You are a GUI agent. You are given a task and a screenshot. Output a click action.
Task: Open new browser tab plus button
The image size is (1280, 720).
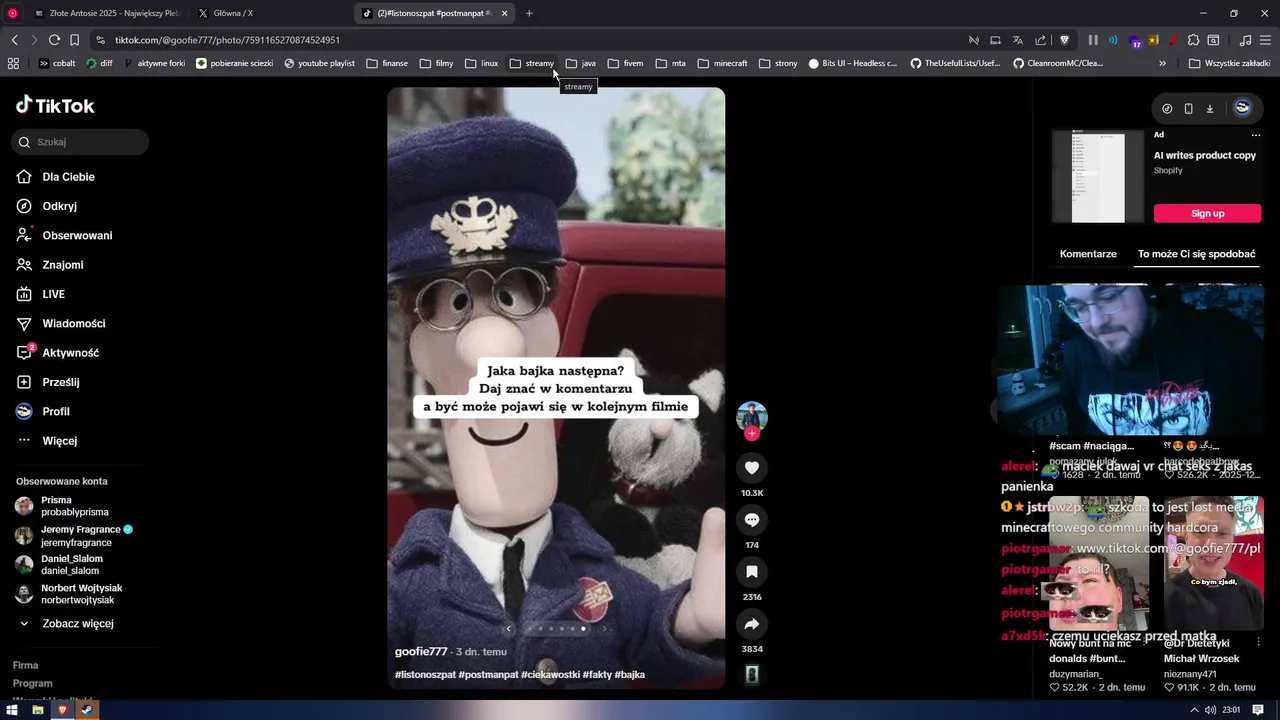point(529,13)
